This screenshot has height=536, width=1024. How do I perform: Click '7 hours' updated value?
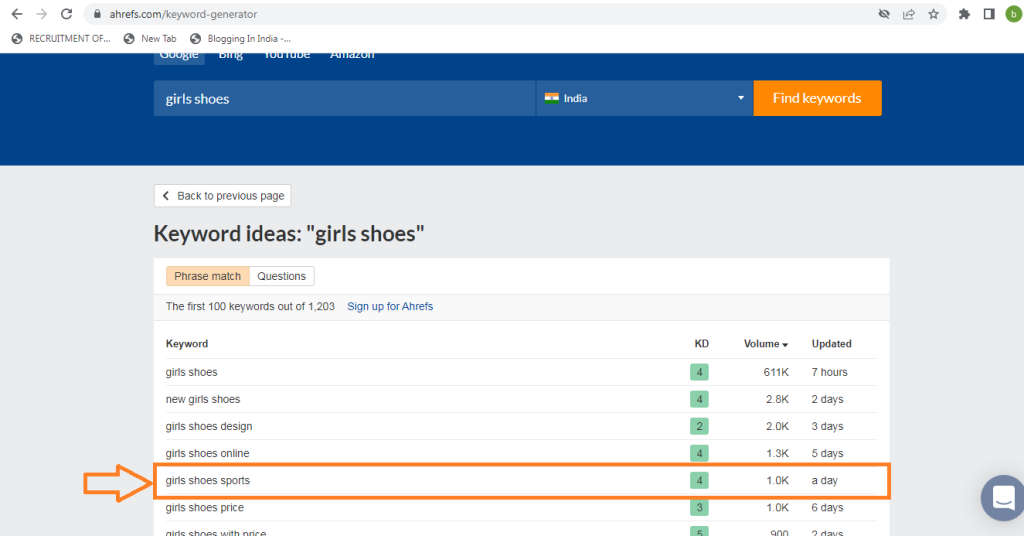[829, 372]
